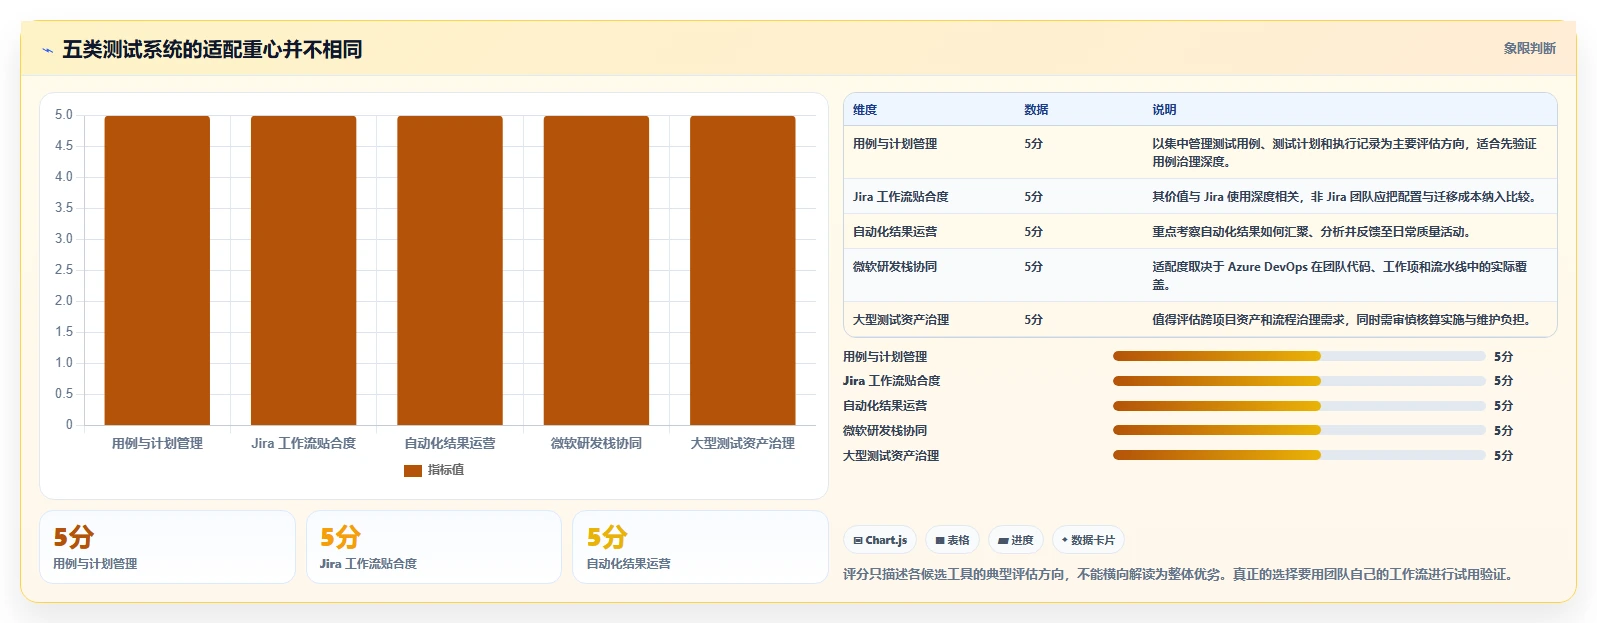This screenshot has width=1597, height=623.
Task: Click the 数据 table column header
Action: click(x=1036, y=110)
